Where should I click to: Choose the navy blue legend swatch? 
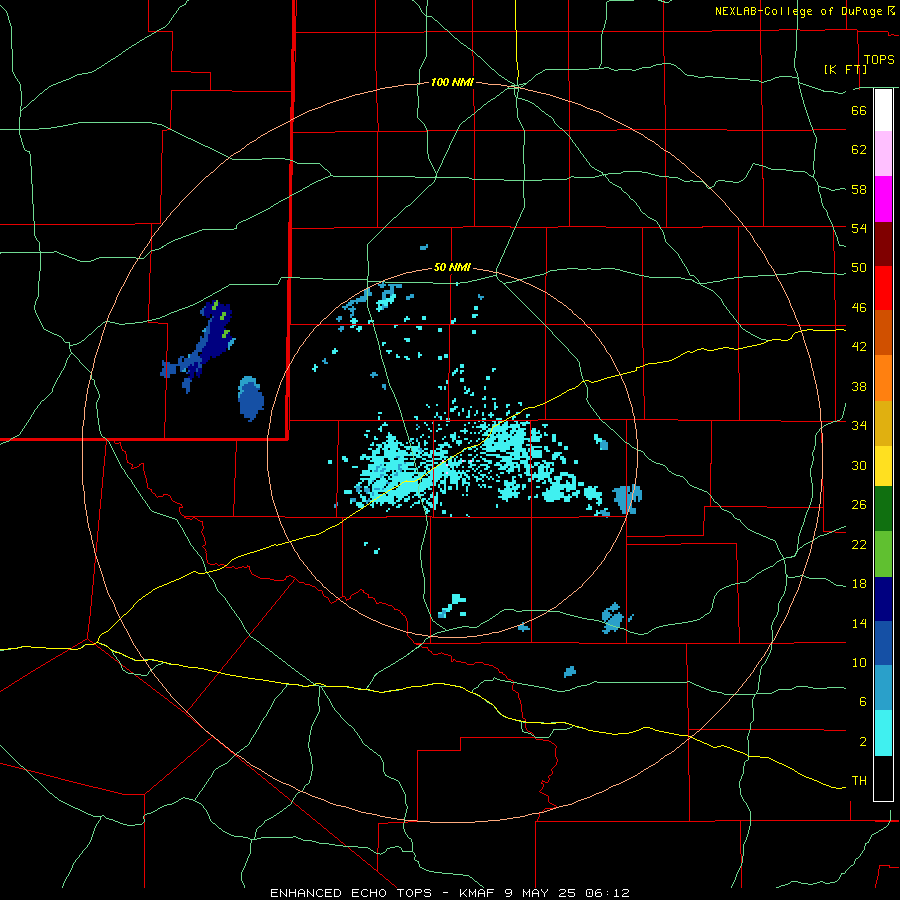(x=883, y=598)
